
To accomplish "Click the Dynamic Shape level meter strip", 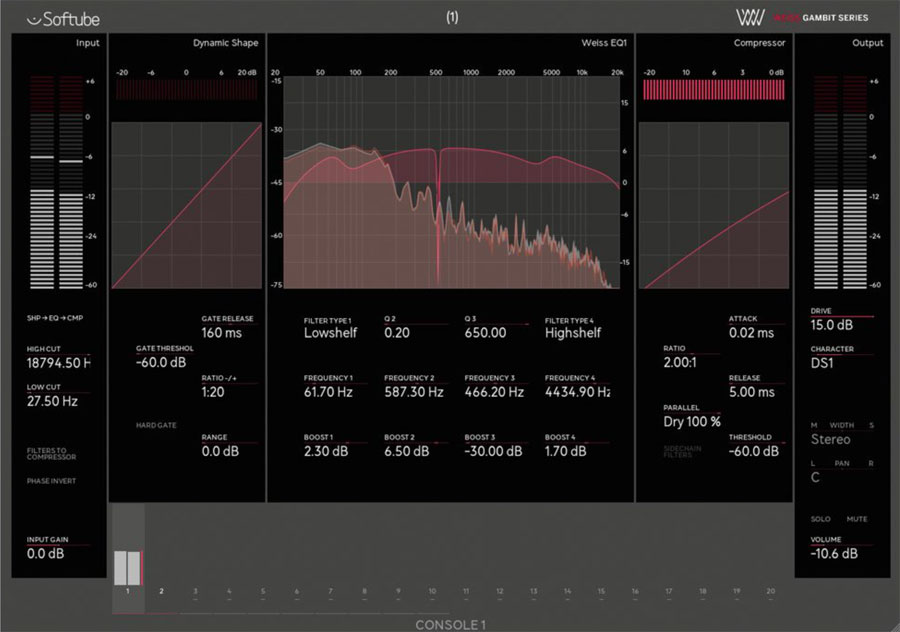I will tap(187, 90).
